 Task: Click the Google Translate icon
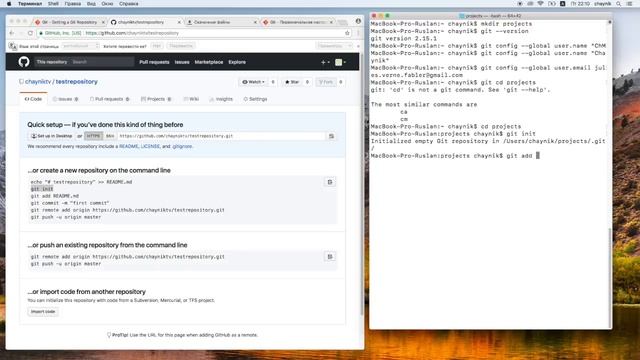coord(13,46)
